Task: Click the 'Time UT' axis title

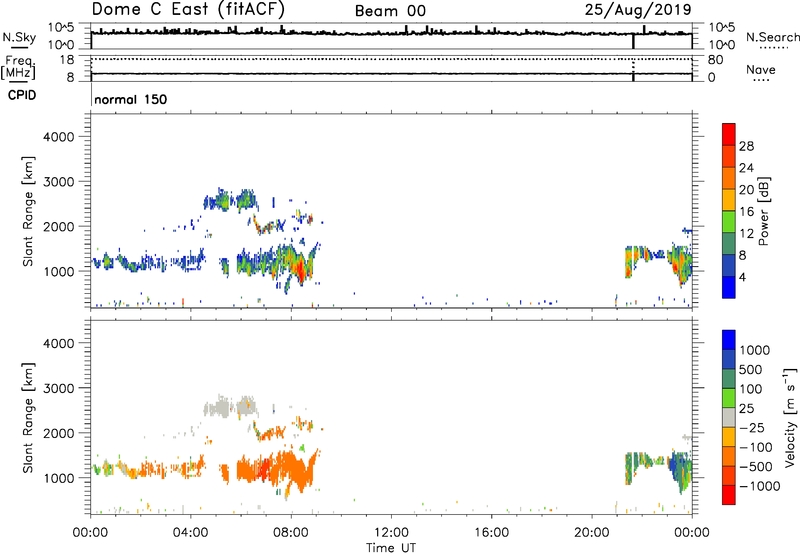Action: pos(391,548)
